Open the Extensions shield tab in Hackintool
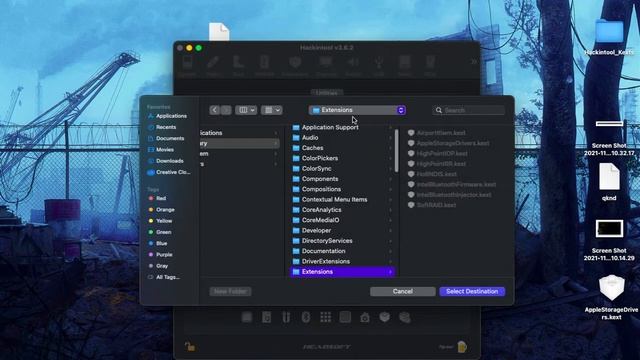 tap(295, 66)
